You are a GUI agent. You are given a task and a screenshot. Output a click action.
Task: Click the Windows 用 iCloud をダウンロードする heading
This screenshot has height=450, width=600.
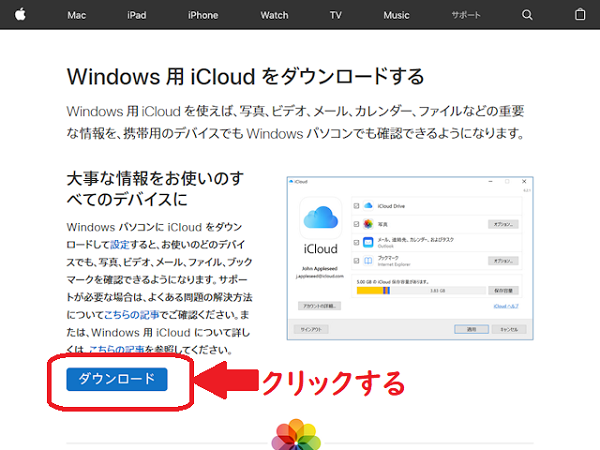245,76
